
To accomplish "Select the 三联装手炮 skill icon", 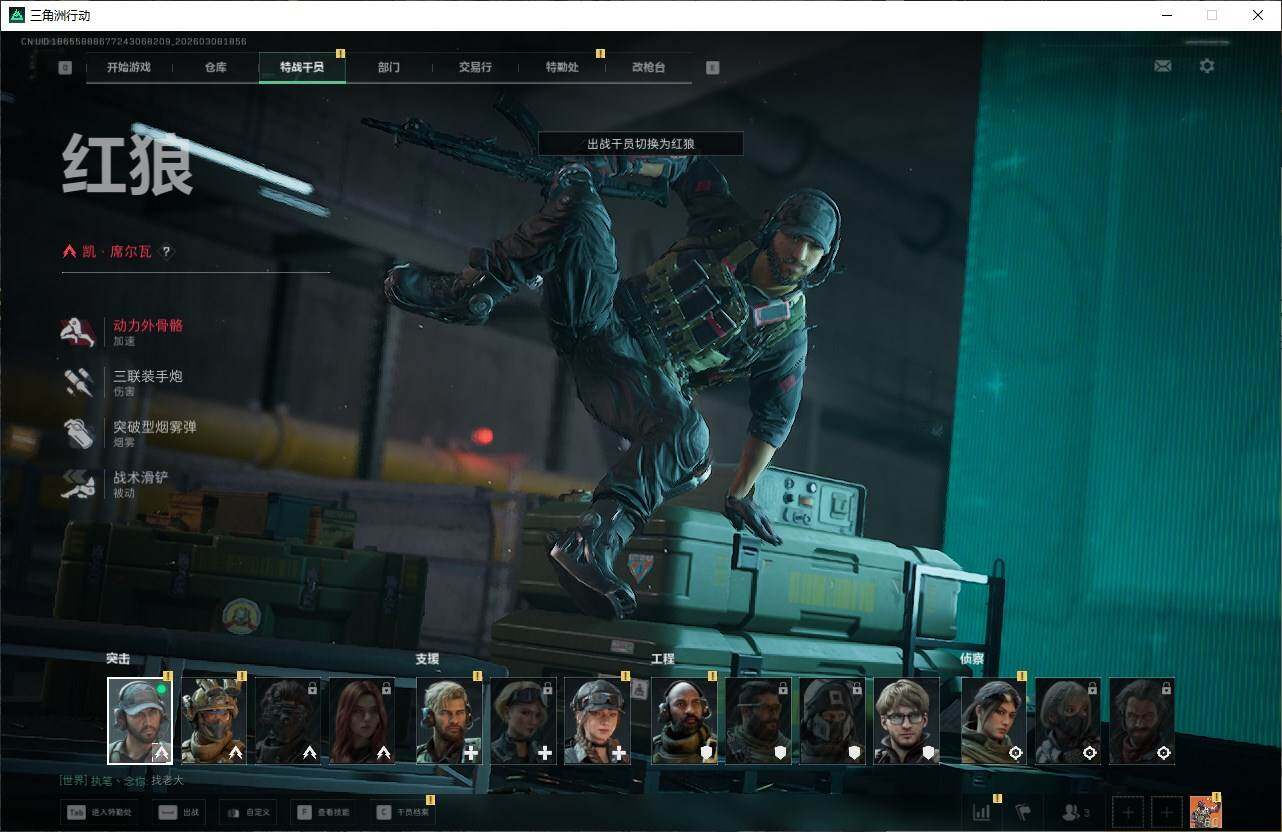I will coord(78,383).
